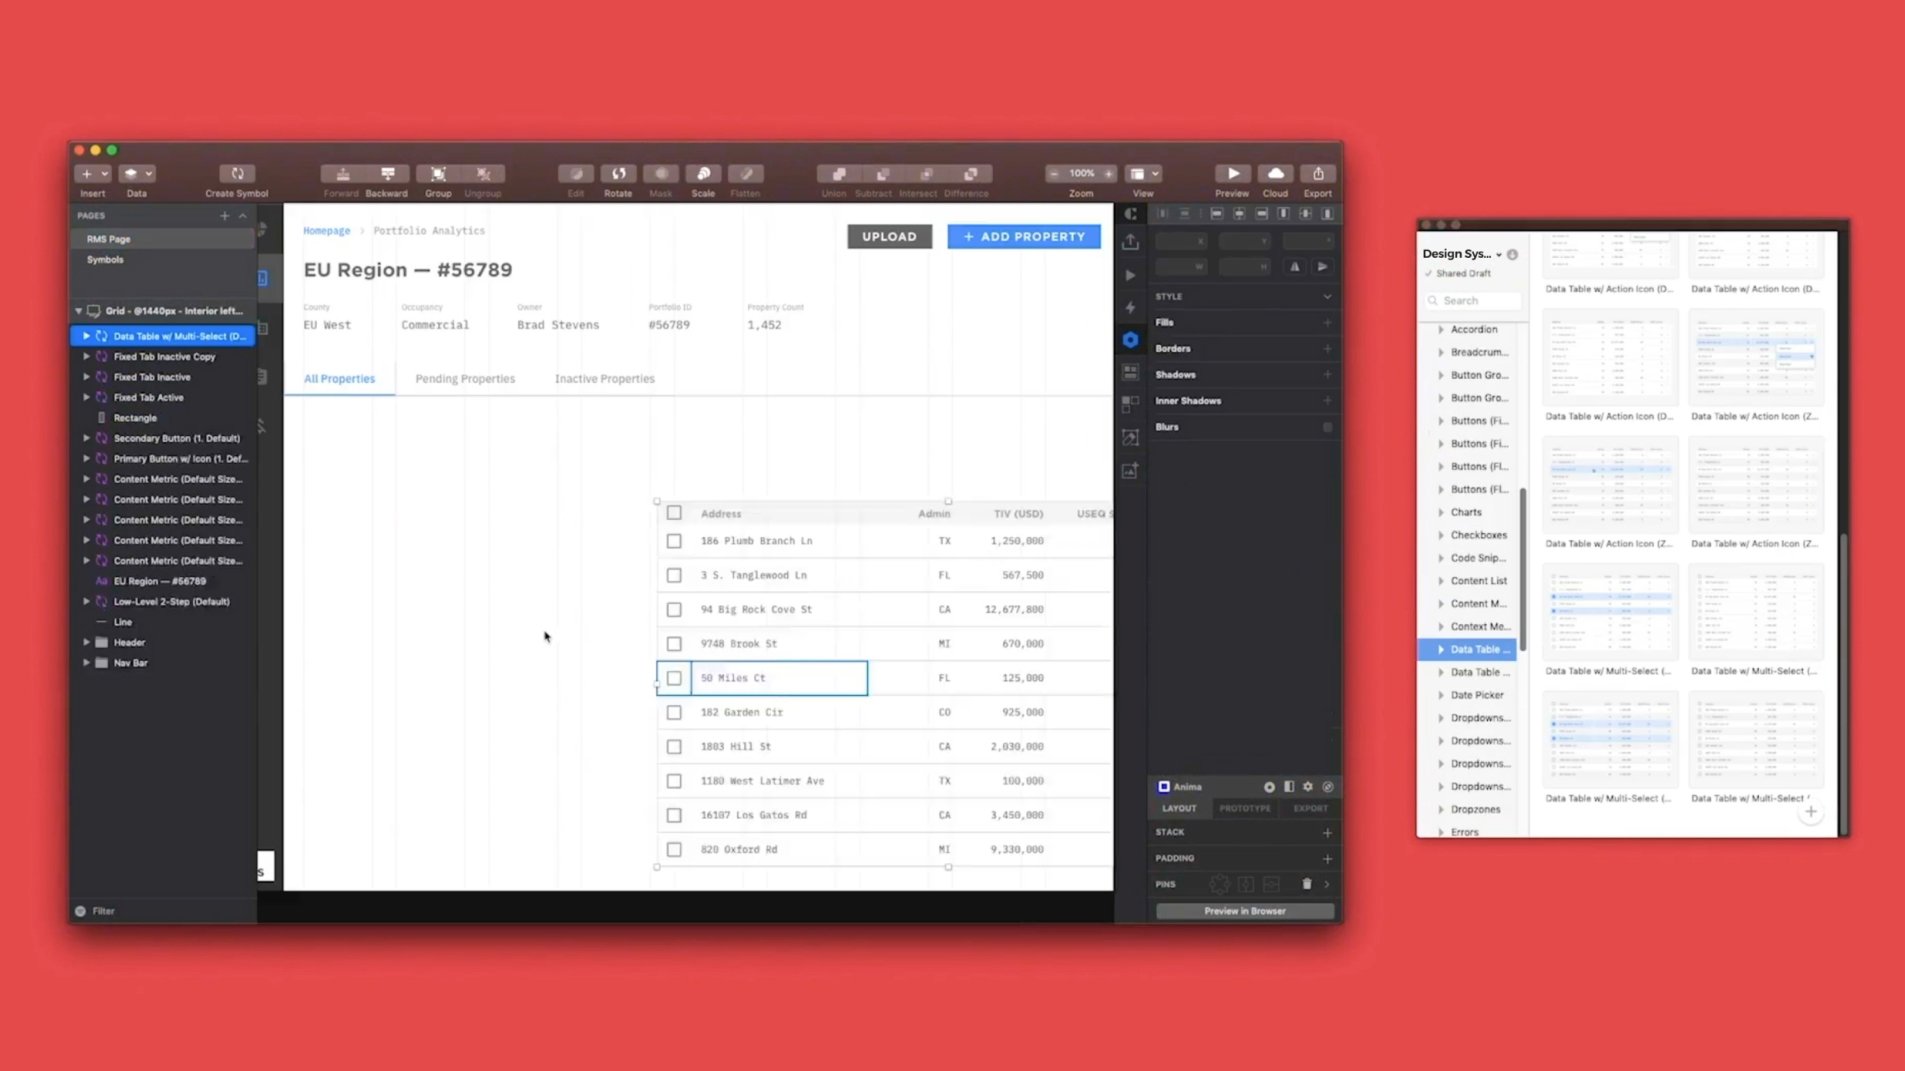Toggle the select-all checkbox in the table header
This screenshot has height=1071, width=1905.
(x=674, y=512)
